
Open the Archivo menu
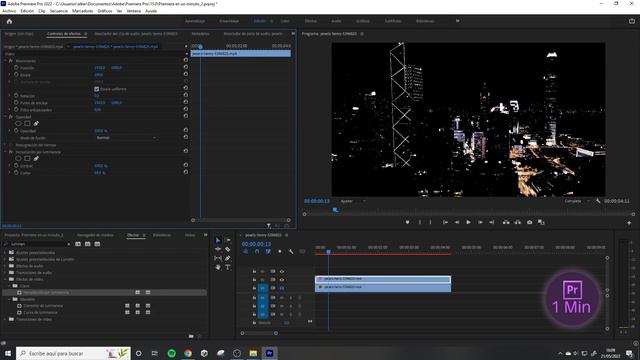(x=9, y=11)
